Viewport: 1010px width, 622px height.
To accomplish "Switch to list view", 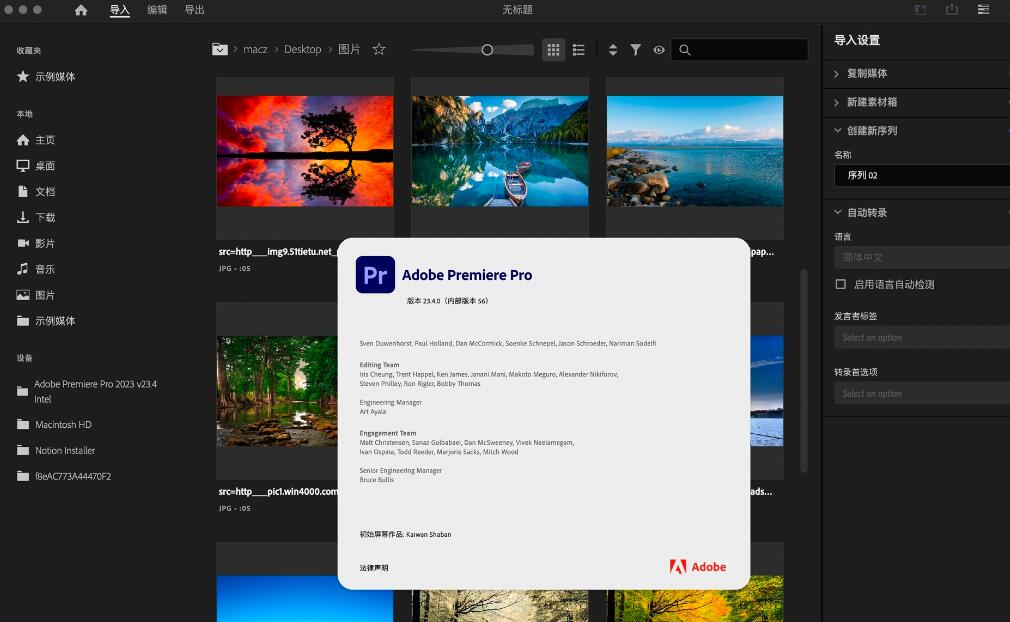I will tap(578, 50).
